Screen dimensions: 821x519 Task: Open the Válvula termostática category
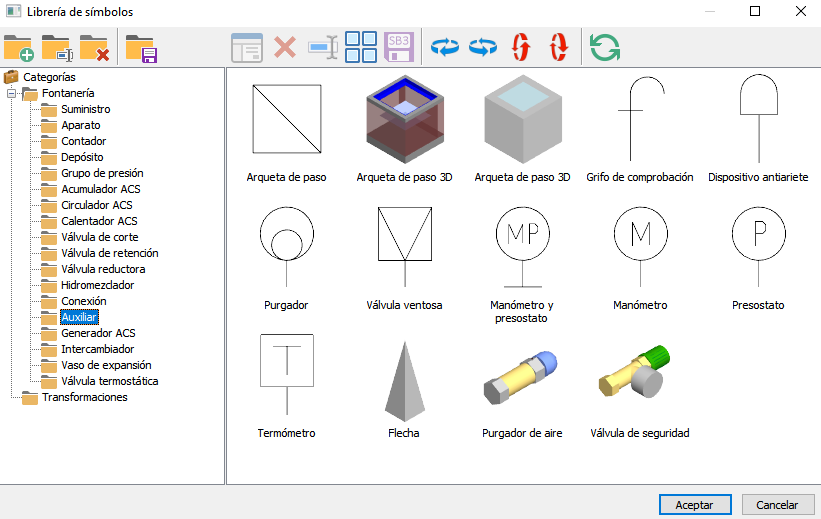[109, 381]
